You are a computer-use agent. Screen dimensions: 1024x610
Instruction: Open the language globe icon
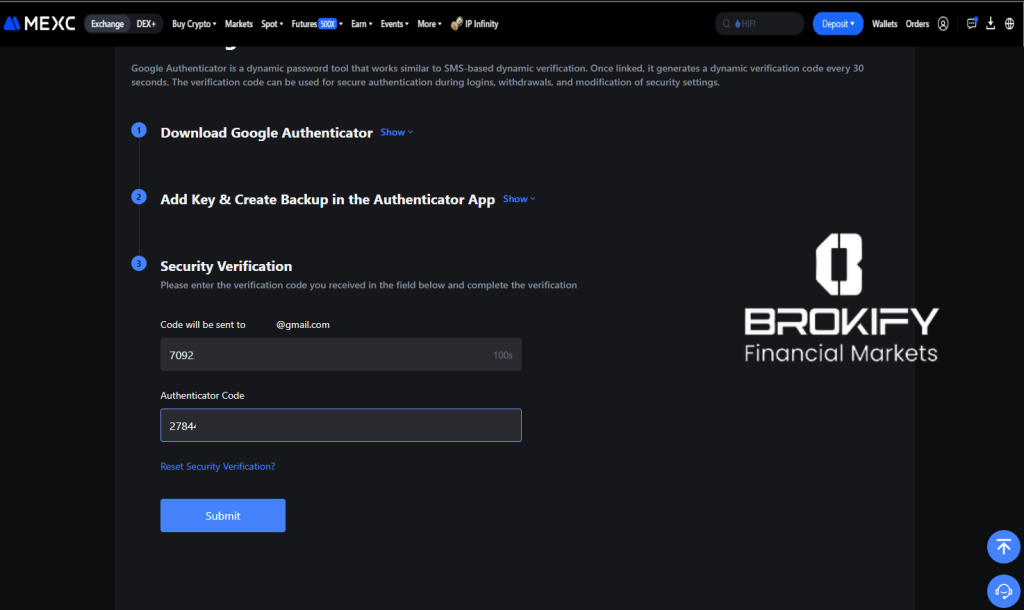(1010, 23)
